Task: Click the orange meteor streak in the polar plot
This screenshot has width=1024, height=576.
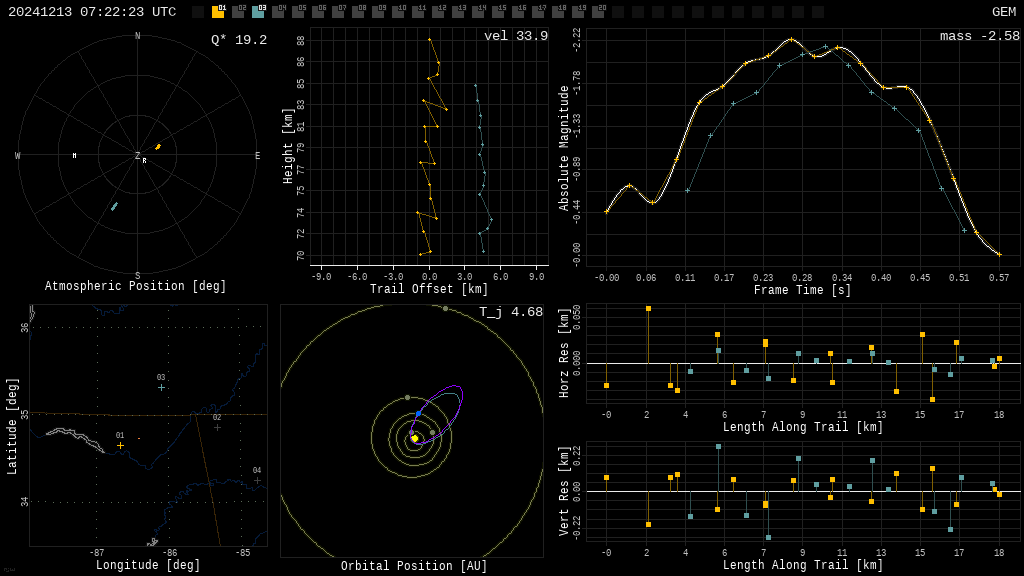Action: (x=158, y=147)
